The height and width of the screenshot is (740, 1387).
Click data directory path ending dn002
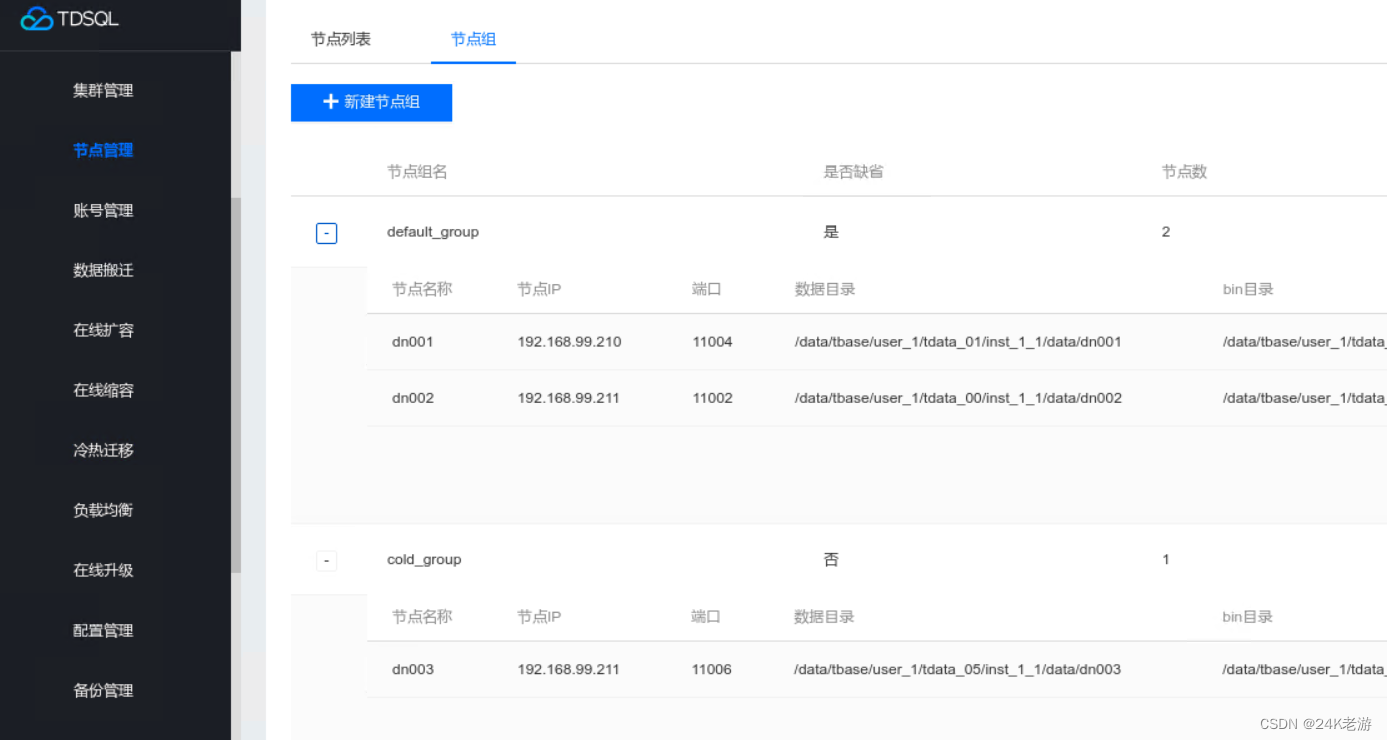coord(958,398)
